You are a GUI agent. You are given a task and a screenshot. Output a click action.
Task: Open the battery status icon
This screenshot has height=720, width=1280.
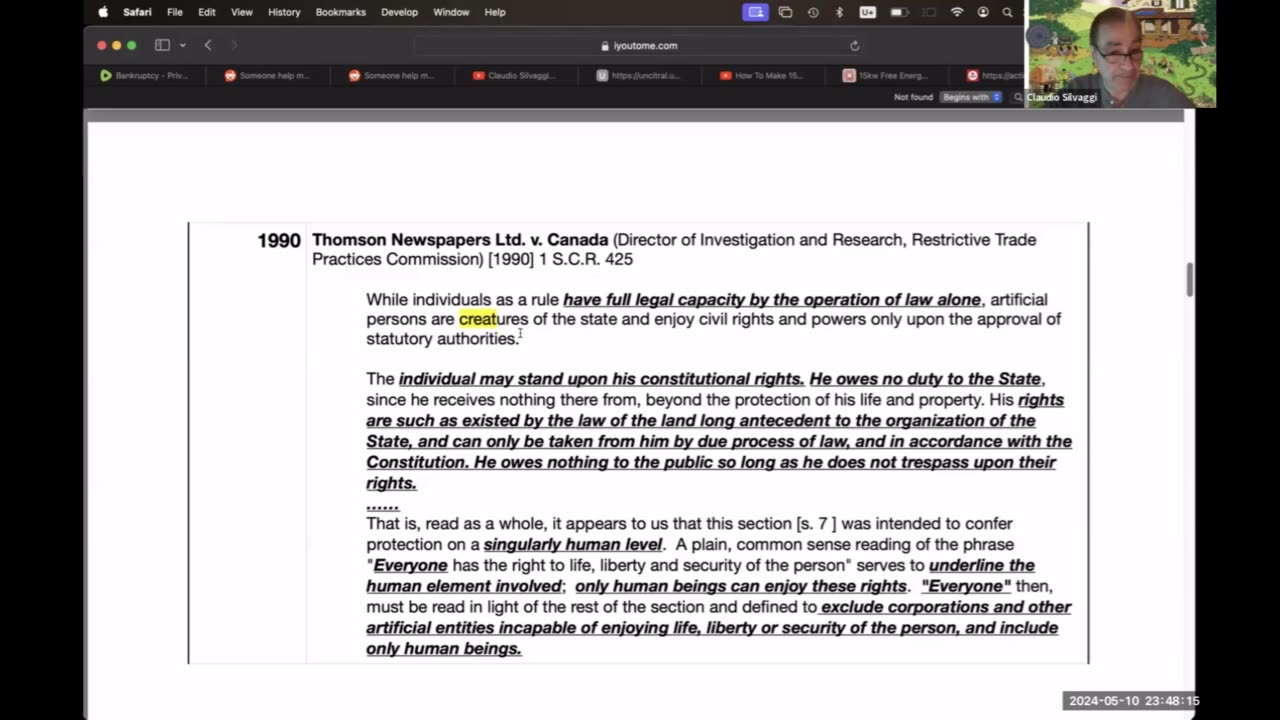tap(898, 12)
